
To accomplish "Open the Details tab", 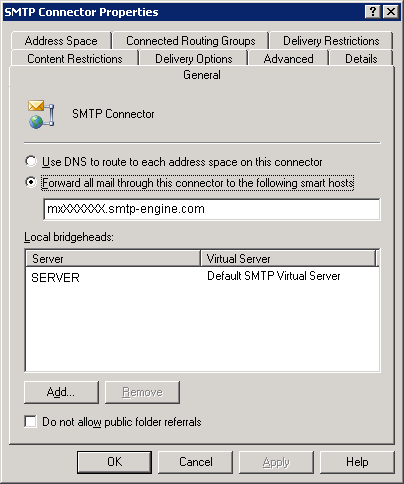I will tap(361, 59).
